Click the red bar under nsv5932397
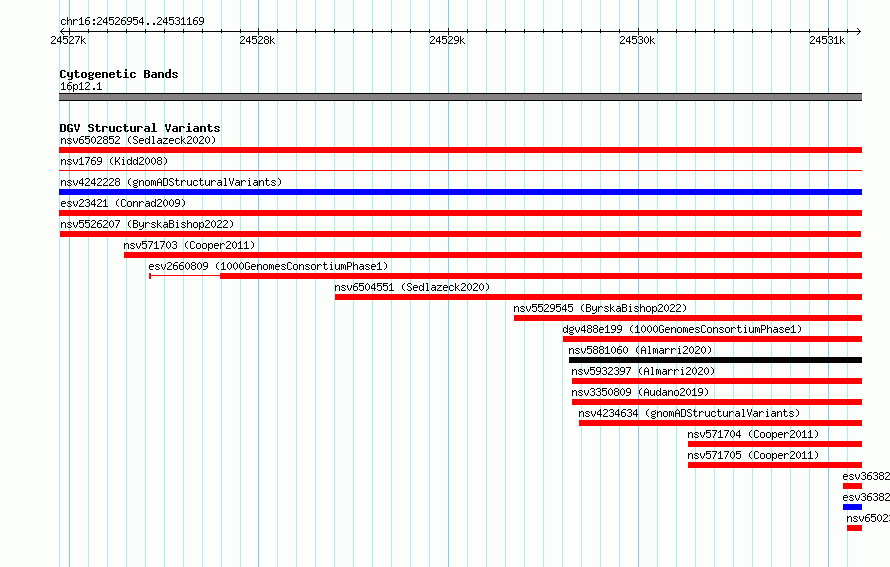The width and height of the screenshot is (890, 567). (x=717, y=381)
